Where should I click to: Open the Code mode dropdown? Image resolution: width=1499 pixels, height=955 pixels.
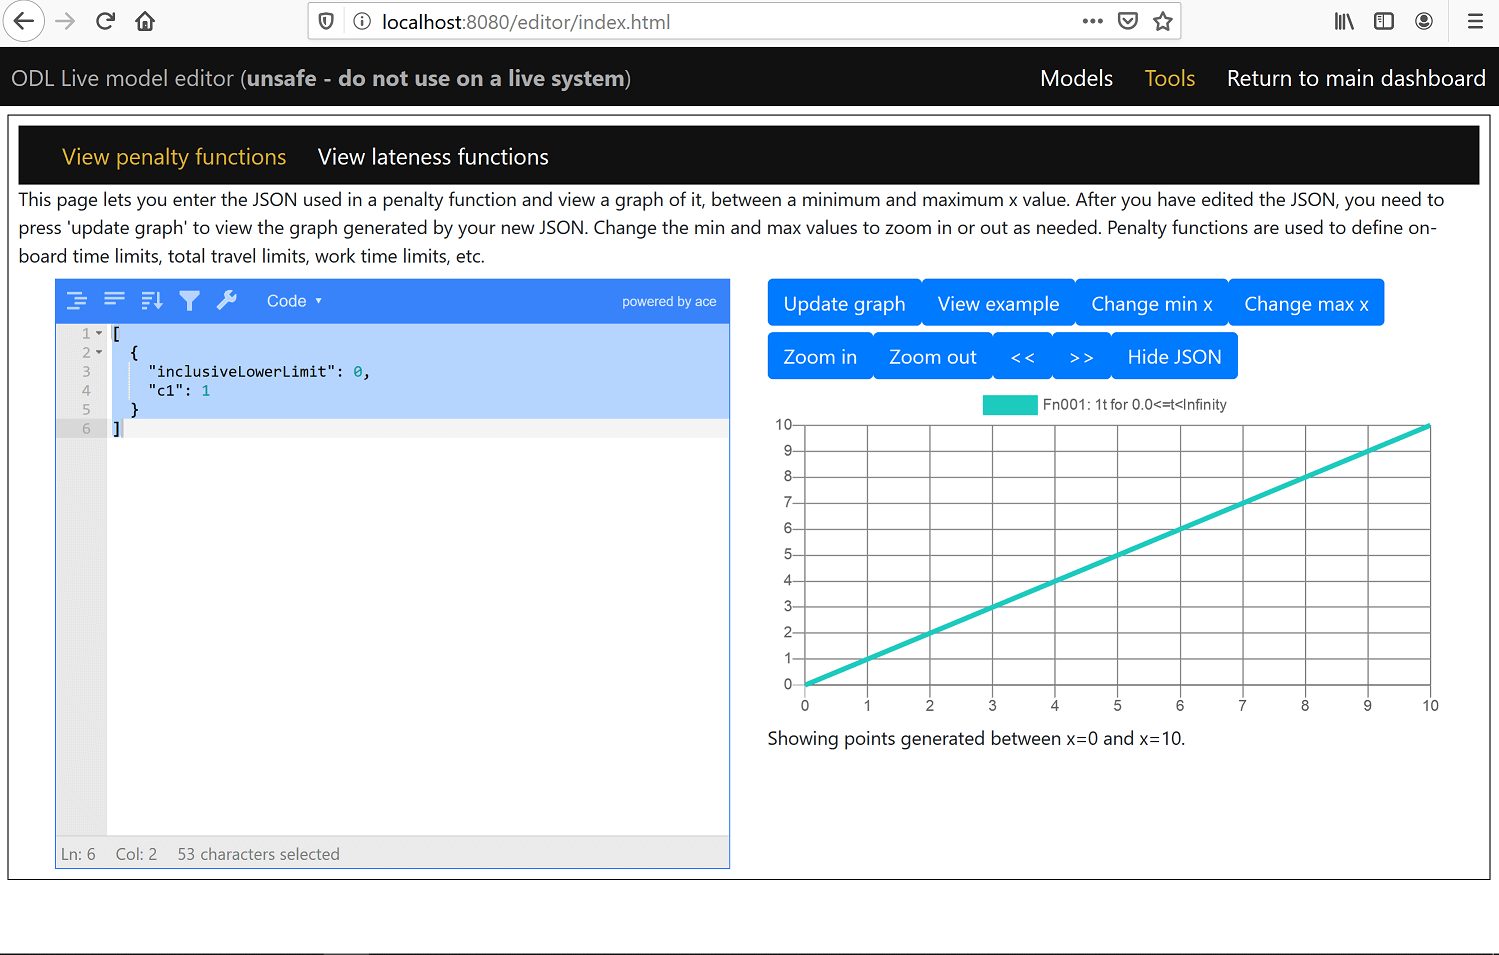tap(293, 301)
